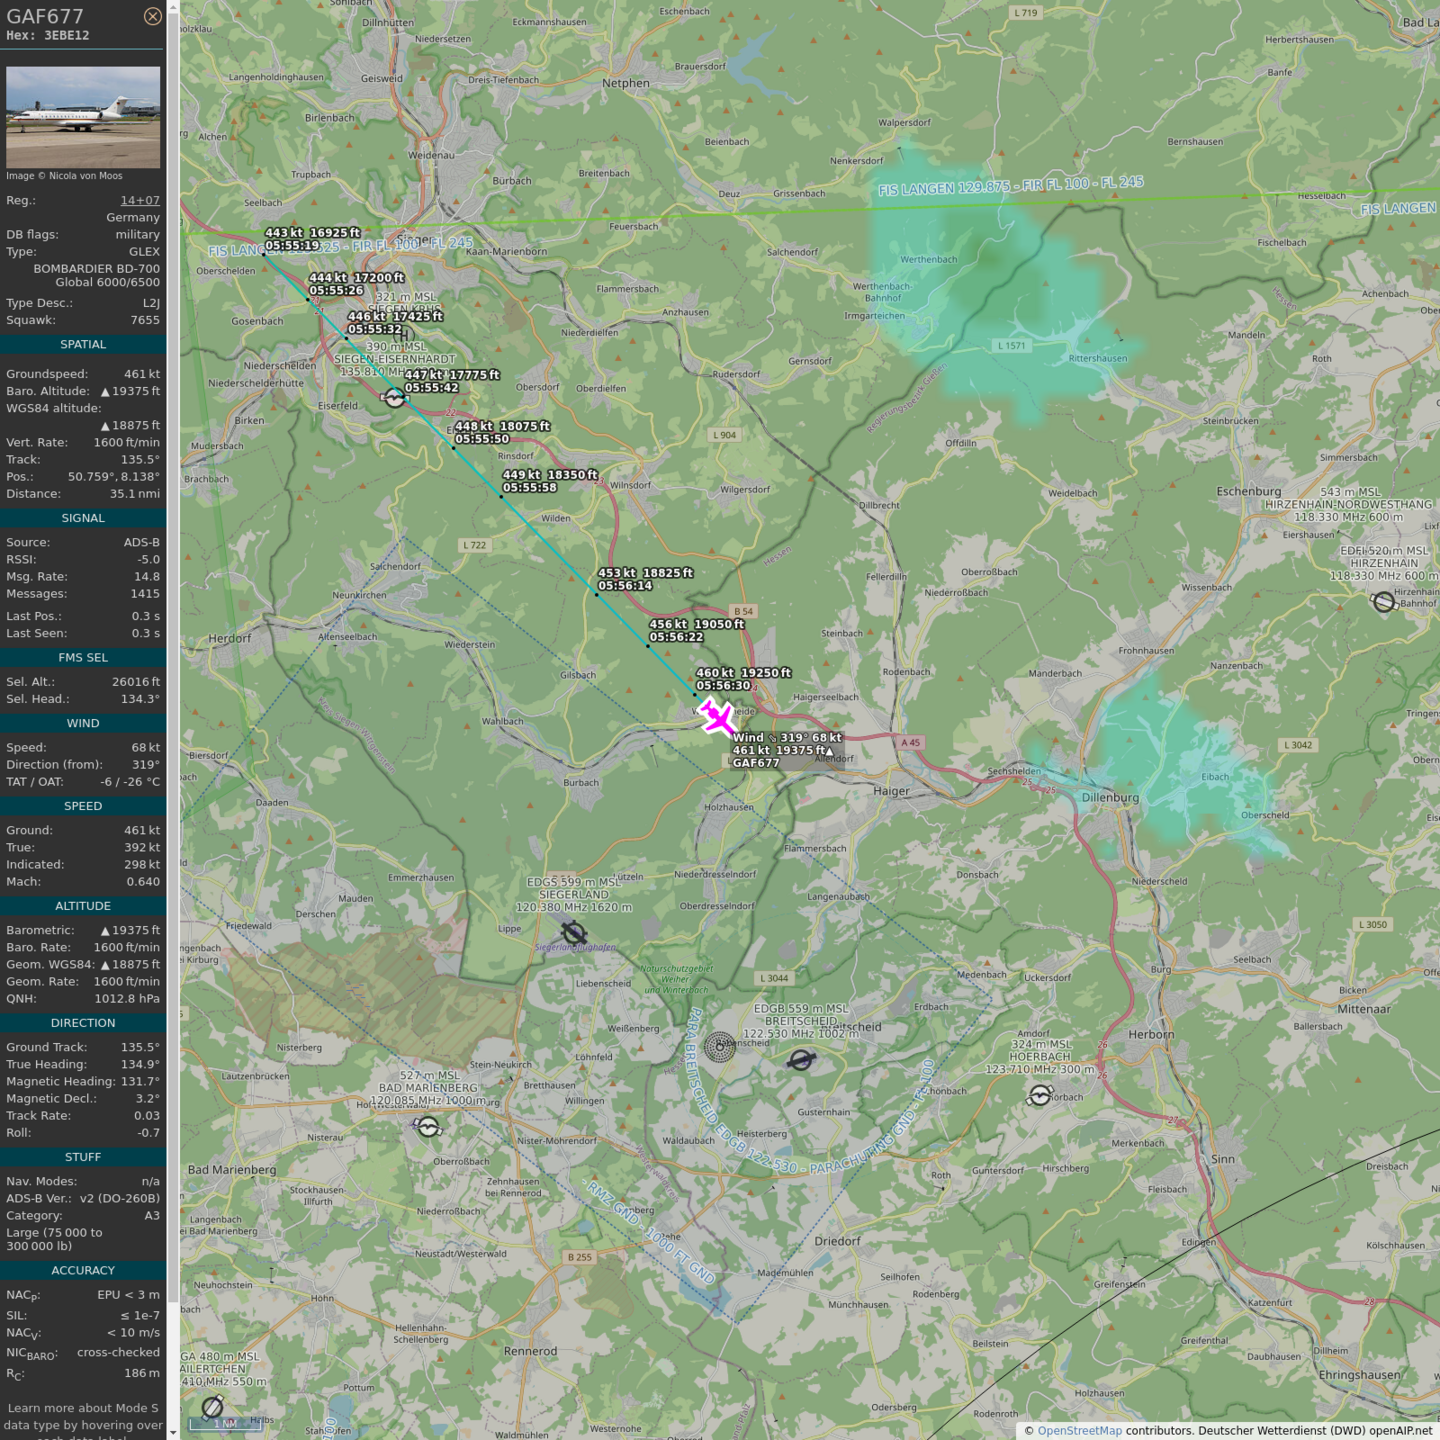Click the sidebar scroll up arrow

pyautogui.click(x=173, y=6)
